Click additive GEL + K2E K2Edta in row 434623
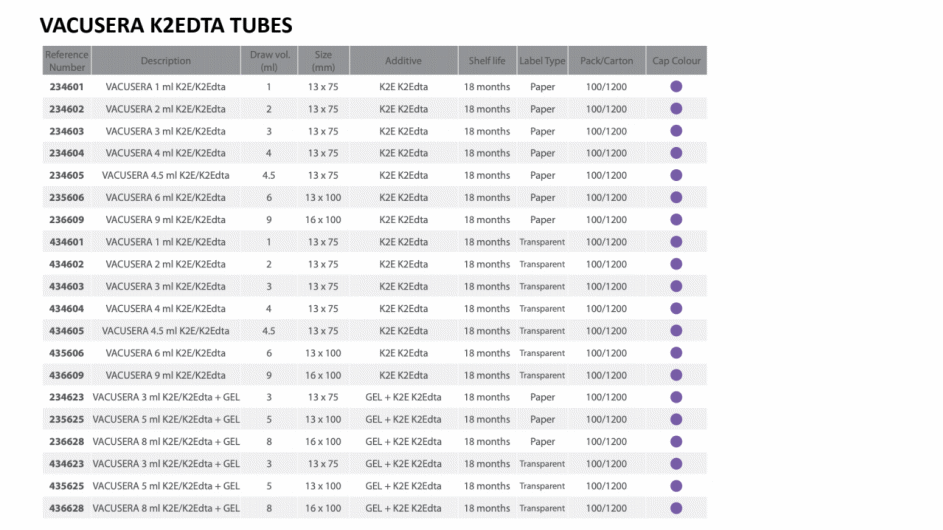This screenshot has height=530, width=943. point(404,464)
